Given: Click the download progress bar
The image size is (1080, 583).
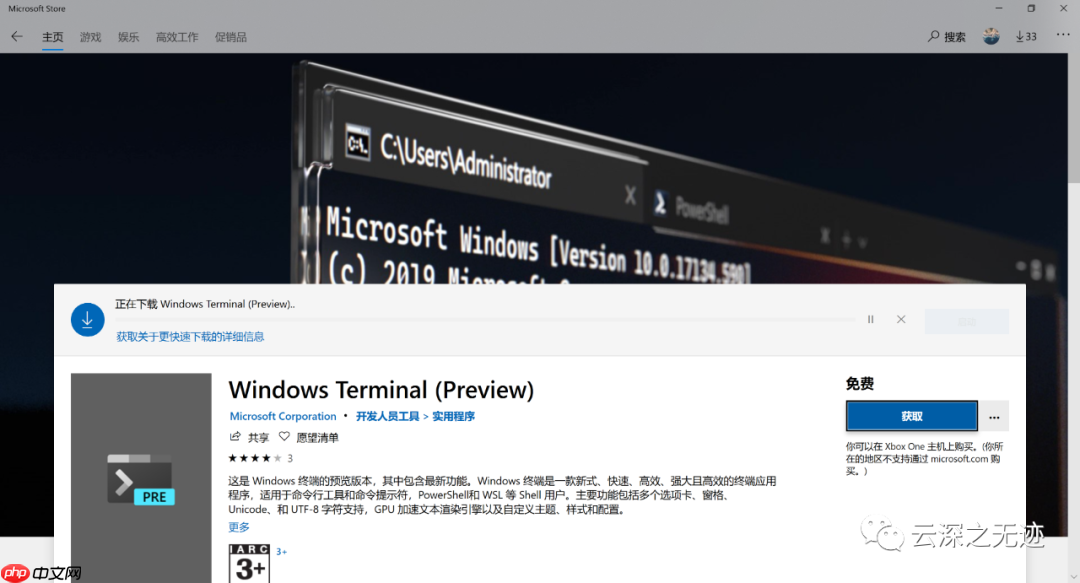Looking at the screenshot, I should pos(485,320).
